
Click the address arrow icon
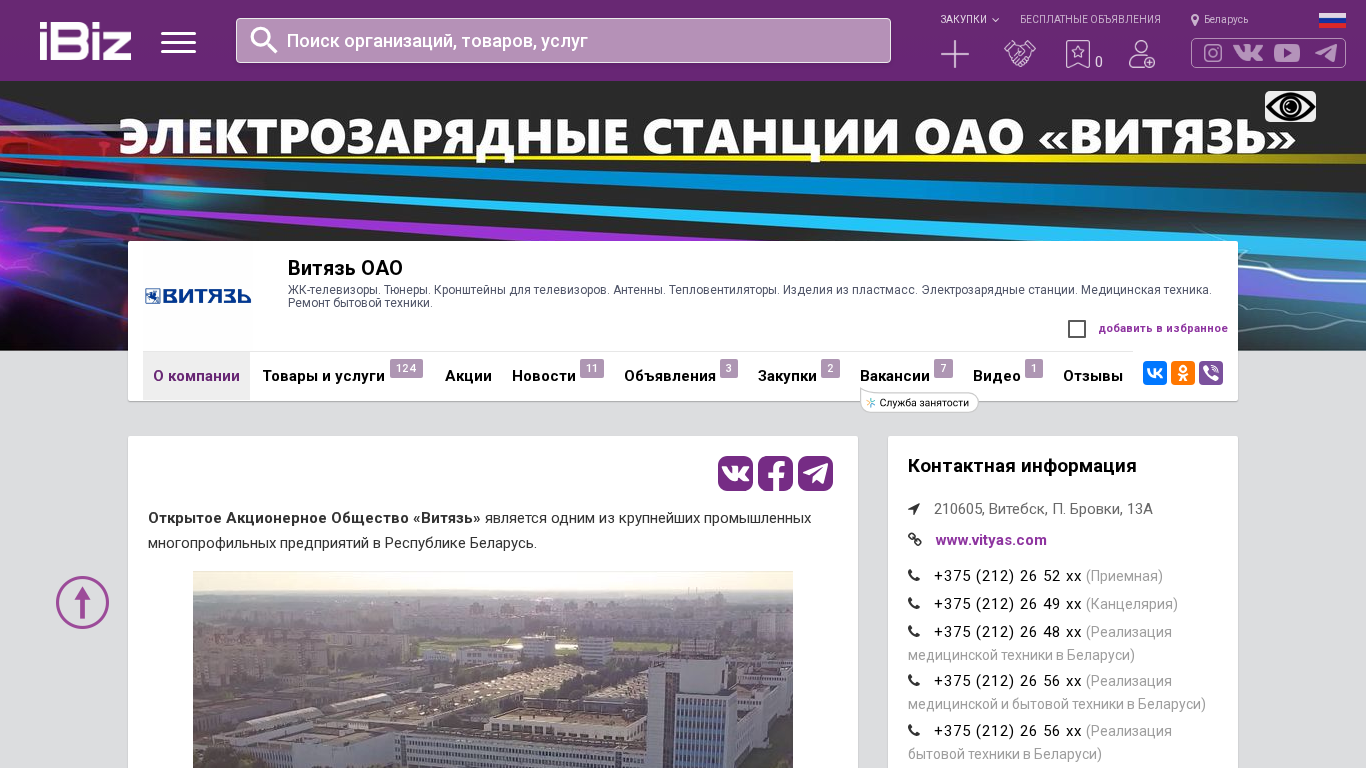click(914, 509)
